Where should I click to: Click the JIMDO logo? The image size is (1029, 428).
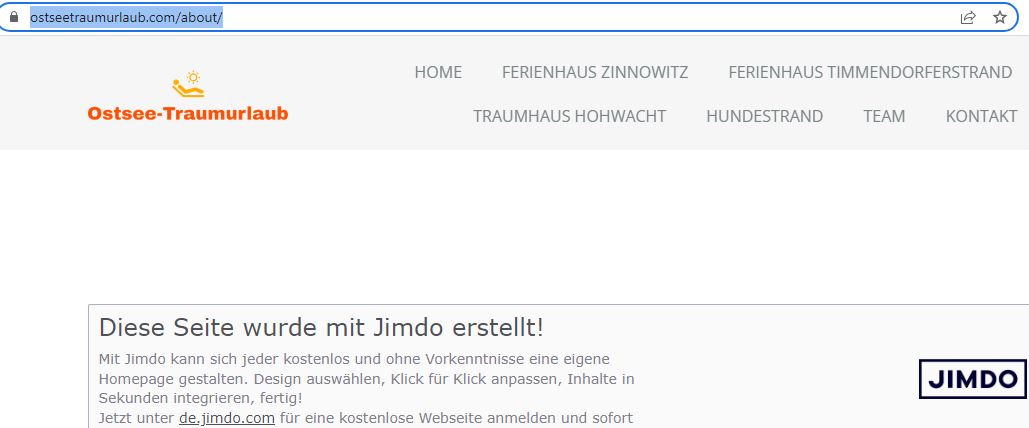[973, 379]
